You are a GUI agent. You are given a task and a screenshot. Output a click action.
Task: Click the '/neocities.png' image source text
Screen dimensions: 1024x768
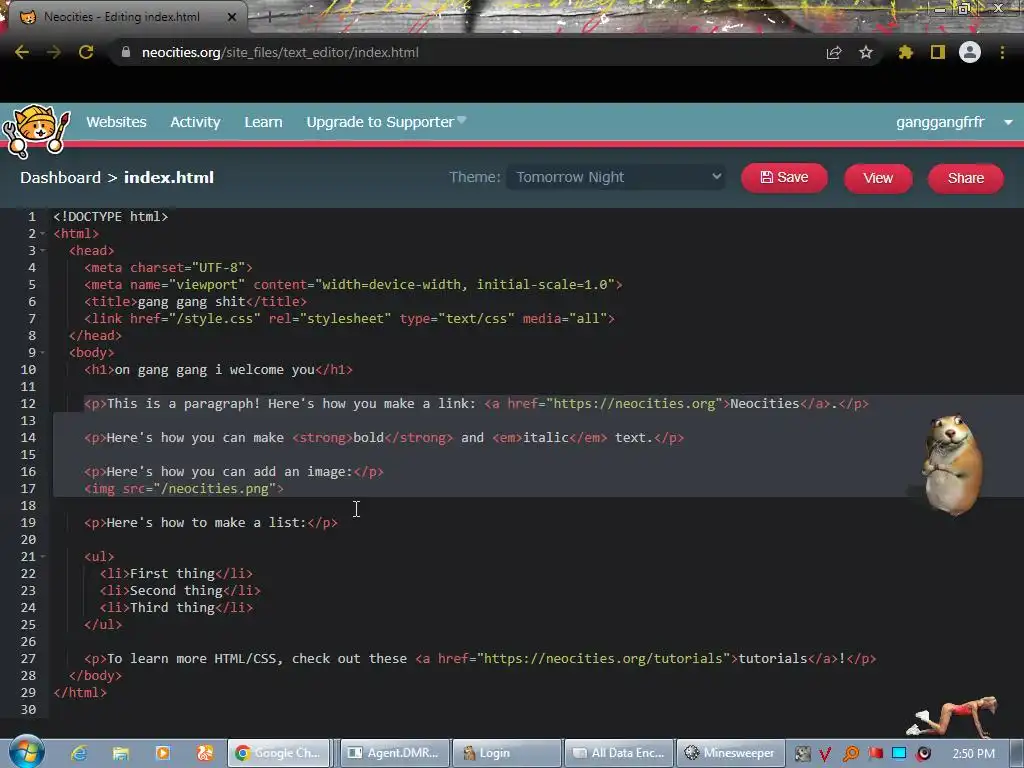[215, 488]
